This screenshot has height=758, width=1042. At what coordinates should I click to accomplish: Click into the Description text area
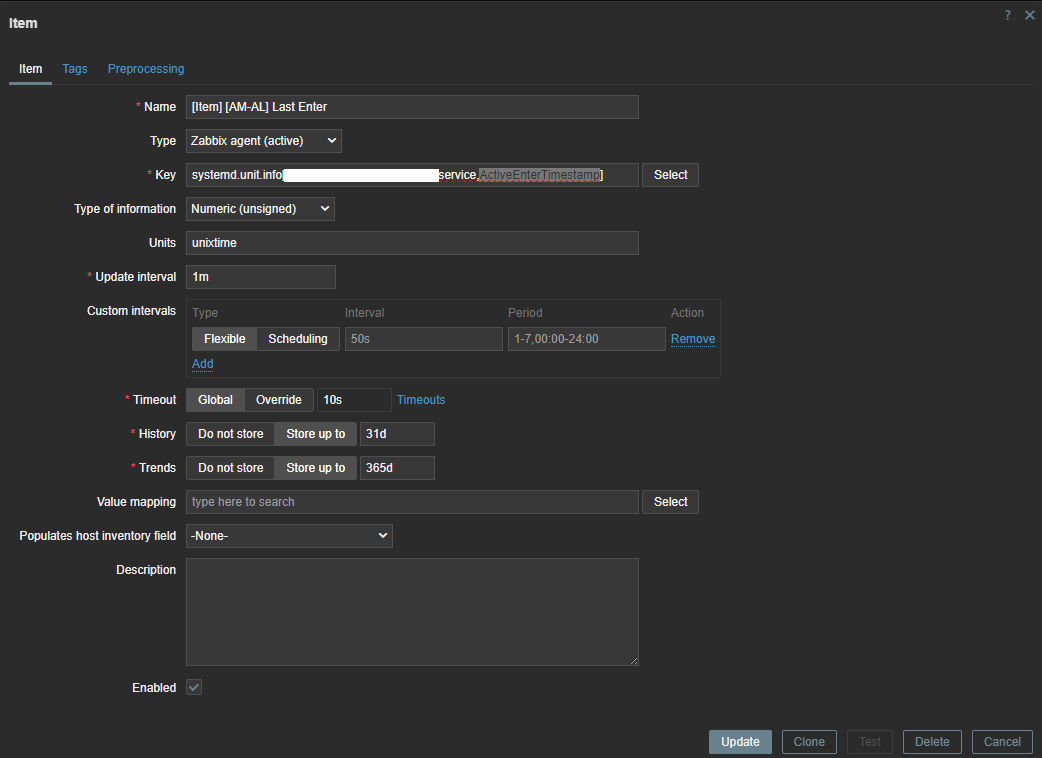[412, 611]
